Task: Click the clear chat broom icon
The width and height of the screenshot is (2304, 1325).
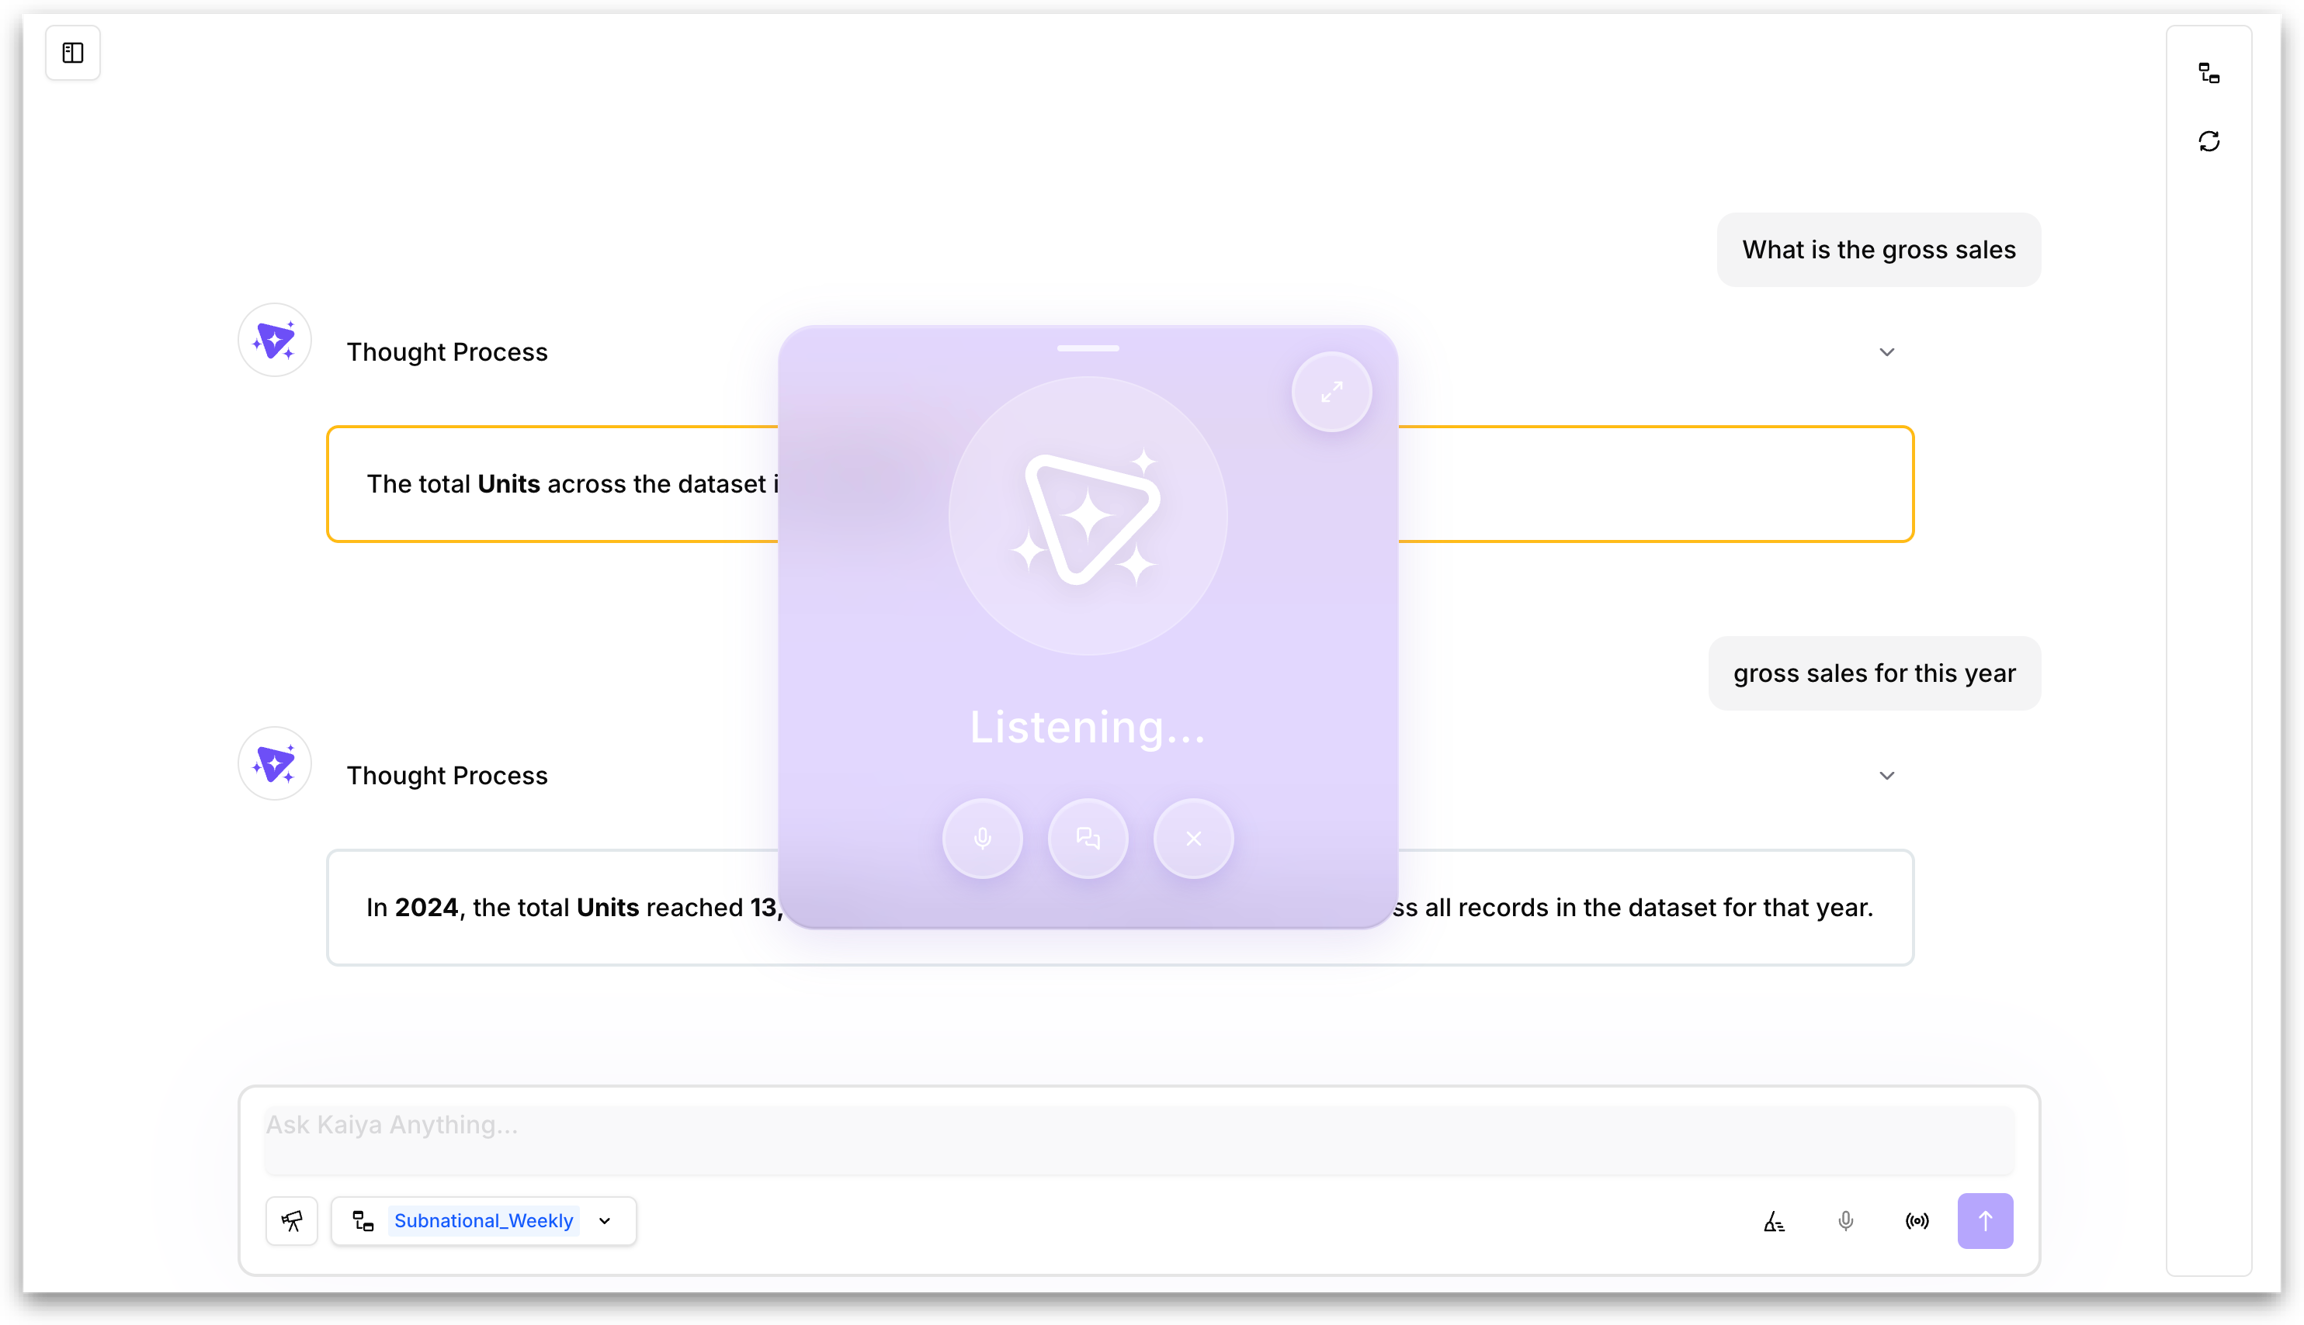Action: 1774,1221
